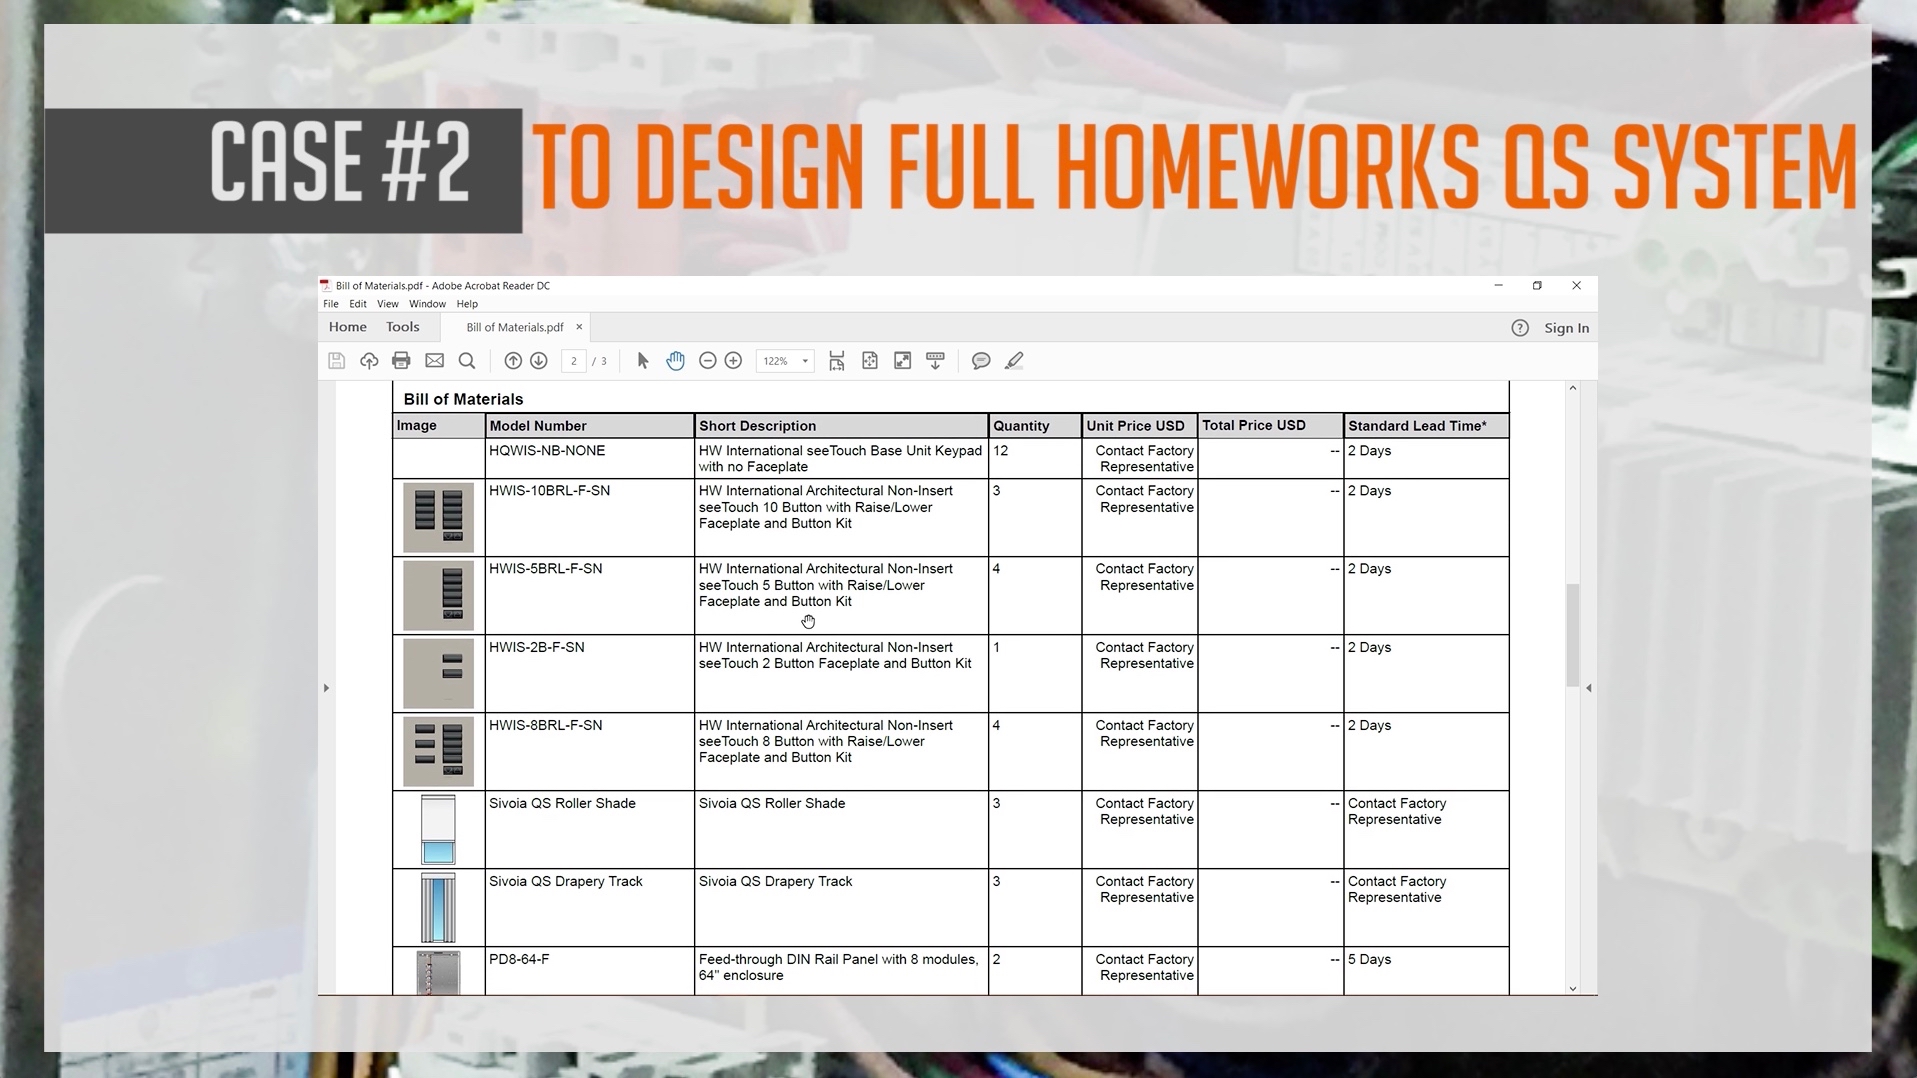Click the HWIS-2B-F-SN keypad thumbnail

[x=438, y=674]
